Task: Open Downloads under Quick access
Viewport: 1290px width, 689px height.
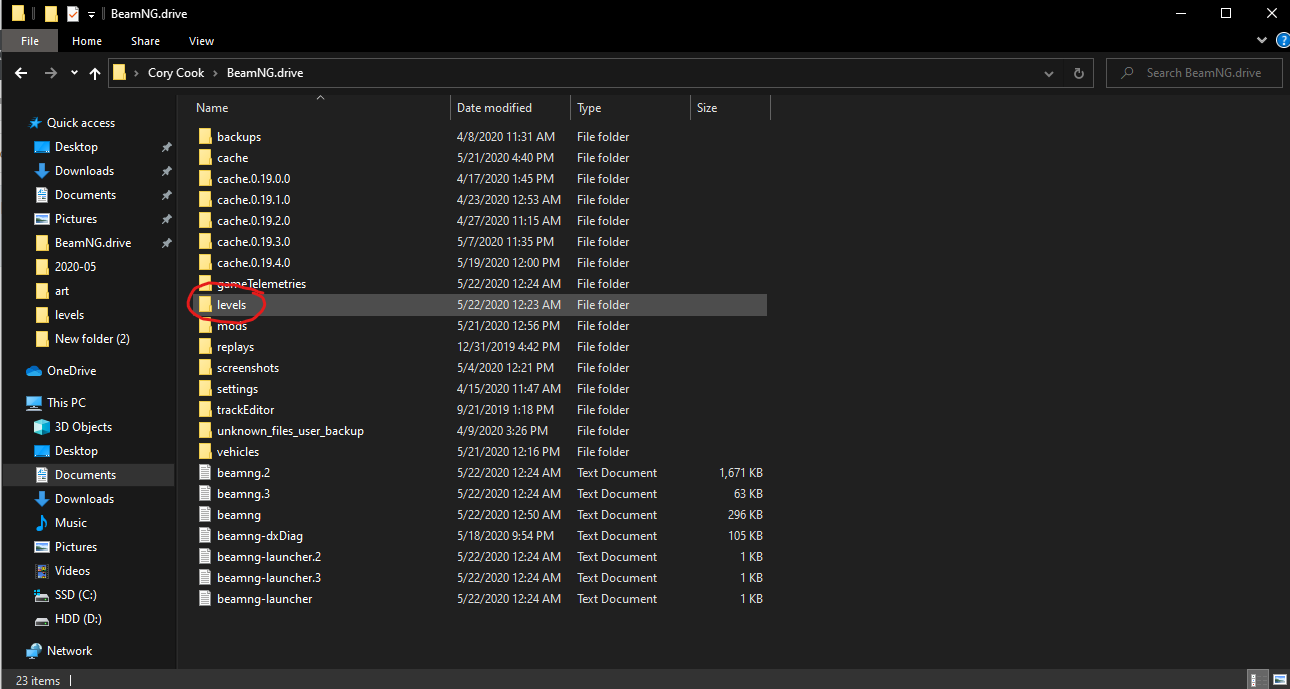Action: pos(84,170)
